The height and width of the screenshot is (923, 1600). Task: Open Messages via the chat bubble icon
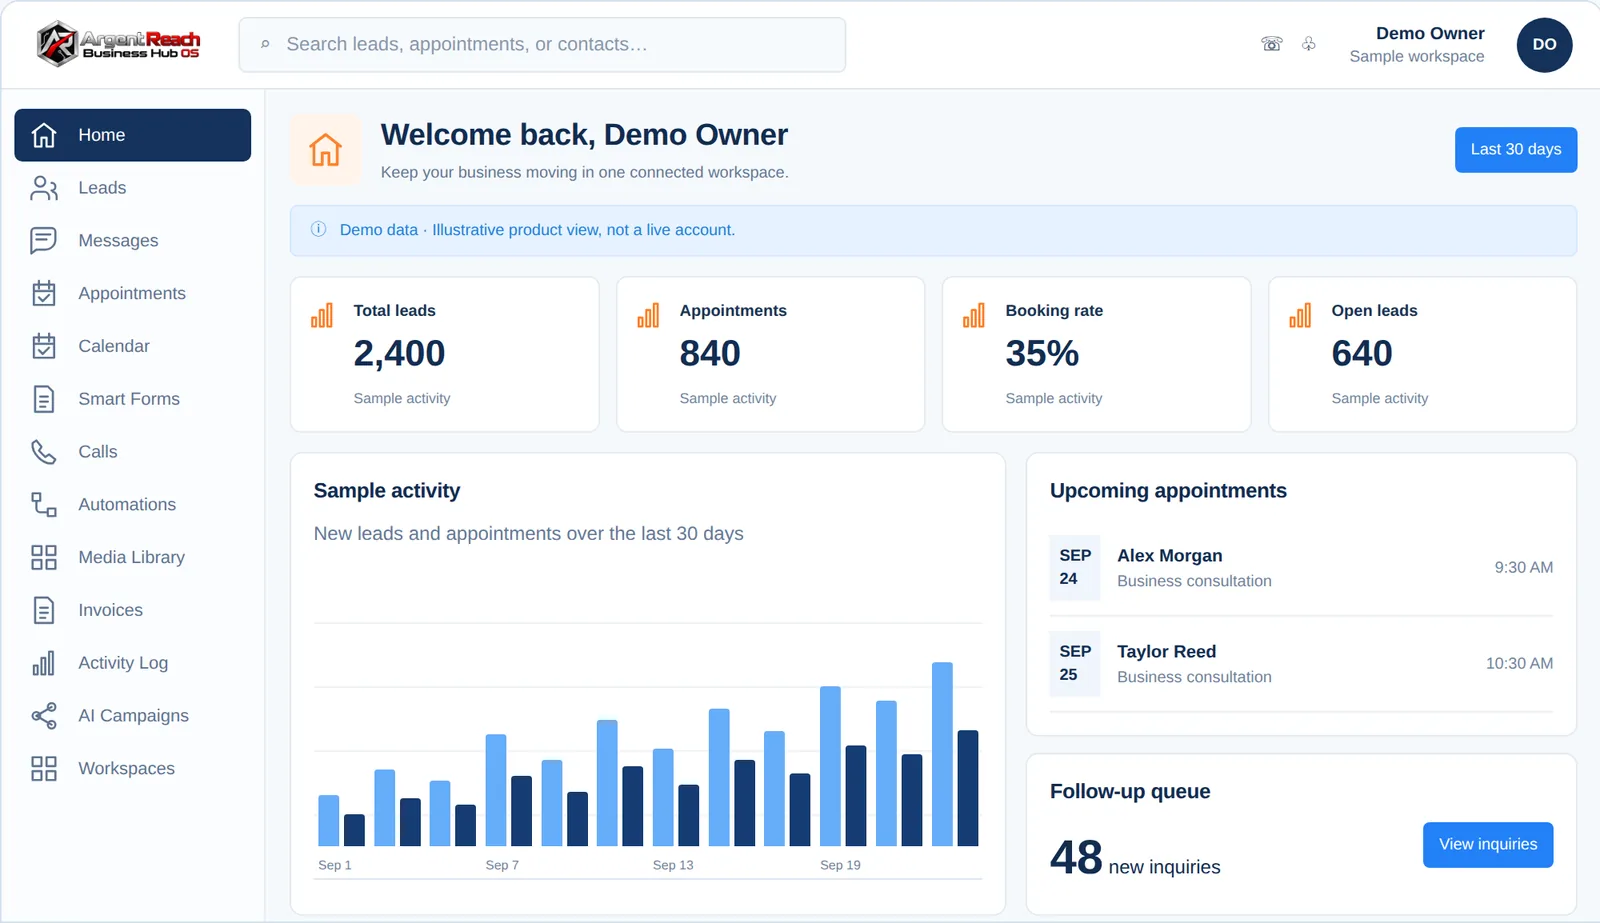coord(44,241)
